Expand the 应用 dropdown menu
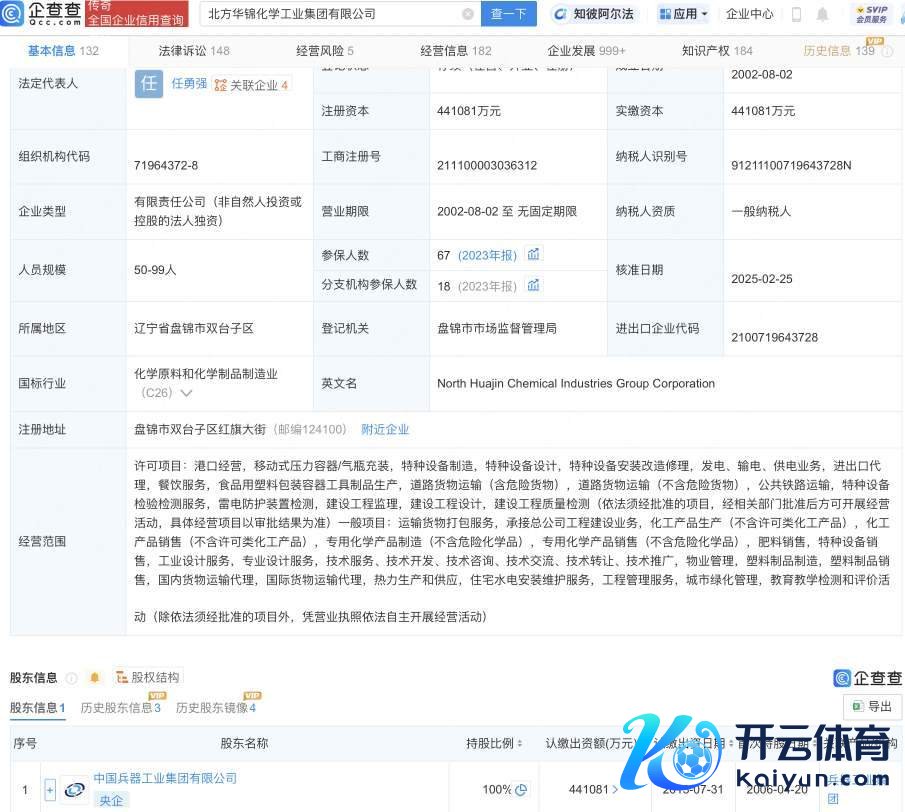This screenshot has height=812, width=905. 684,14
